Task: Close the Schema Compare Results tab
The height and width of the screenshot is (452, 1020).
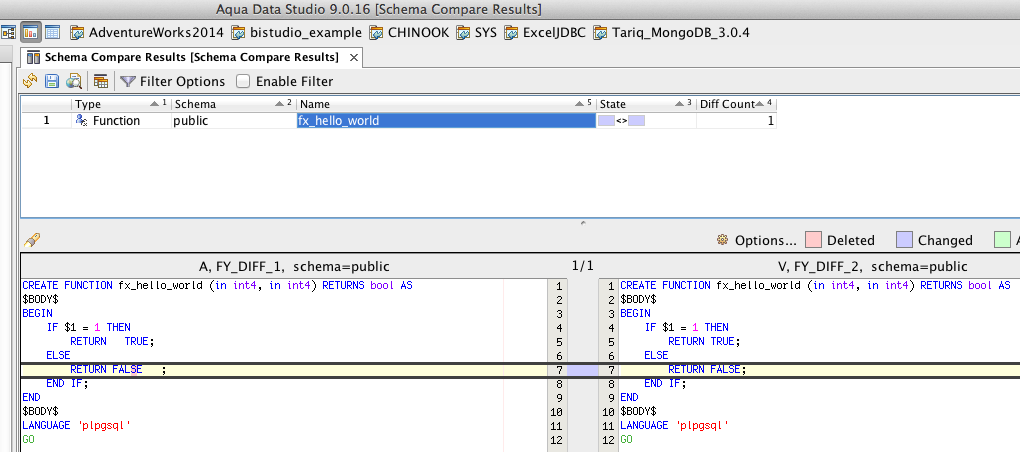Action: pyautogui.click(x=353, y=57)
